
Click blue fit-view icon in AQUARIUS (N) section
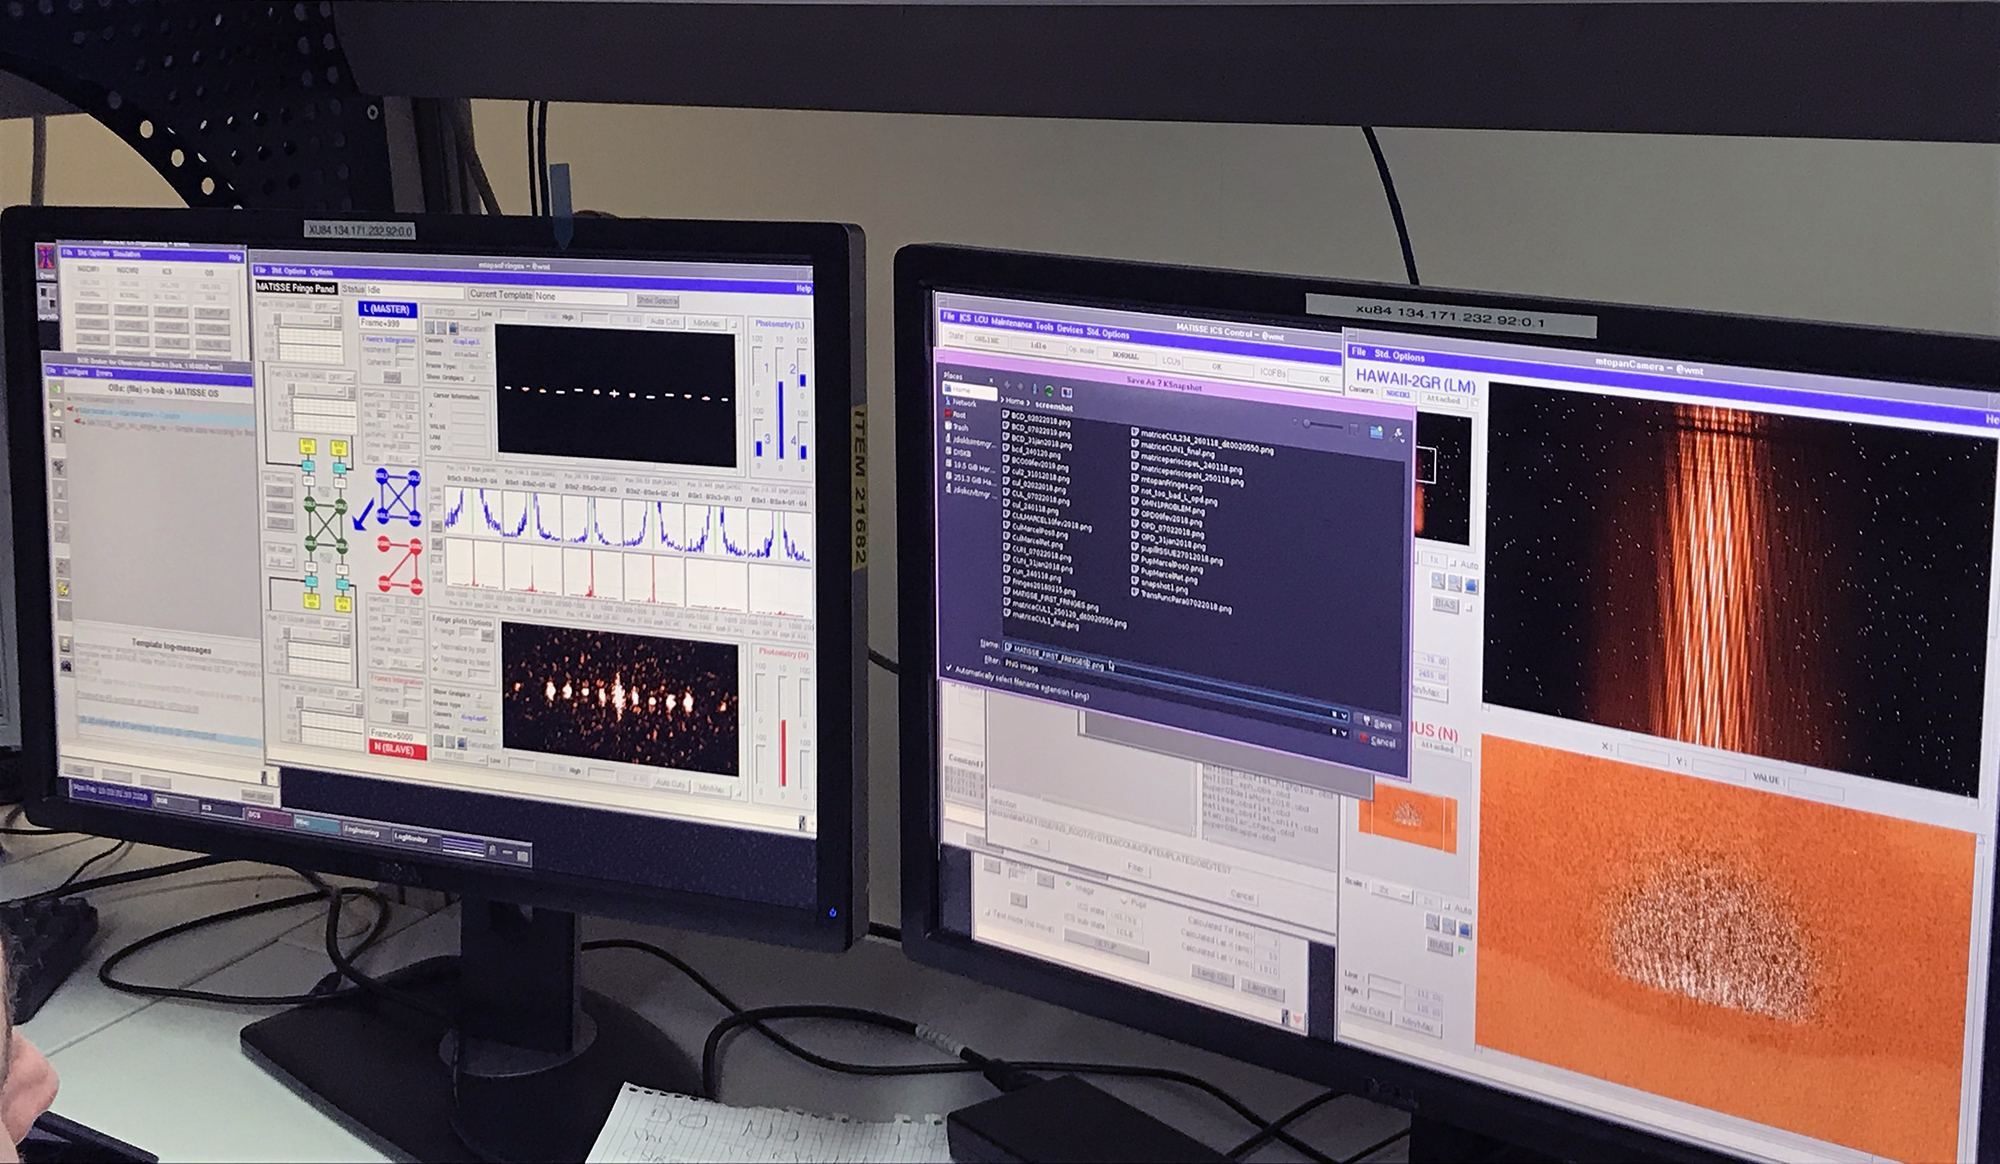pos(1465,930)
